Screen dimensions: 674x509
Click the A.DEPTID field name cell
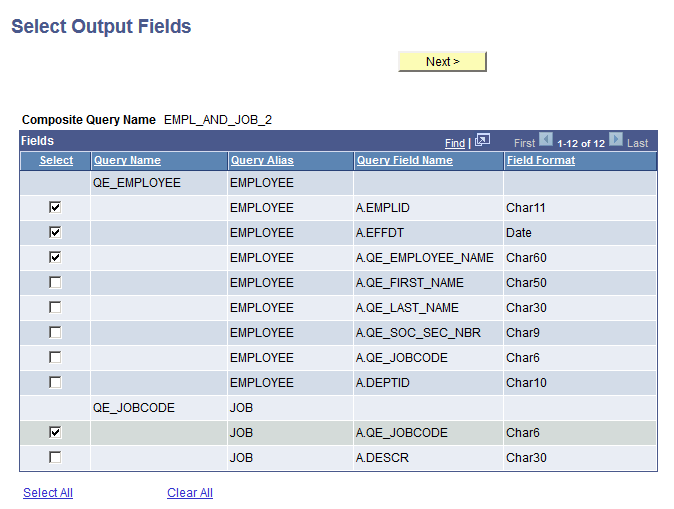[x=383, y=383]
